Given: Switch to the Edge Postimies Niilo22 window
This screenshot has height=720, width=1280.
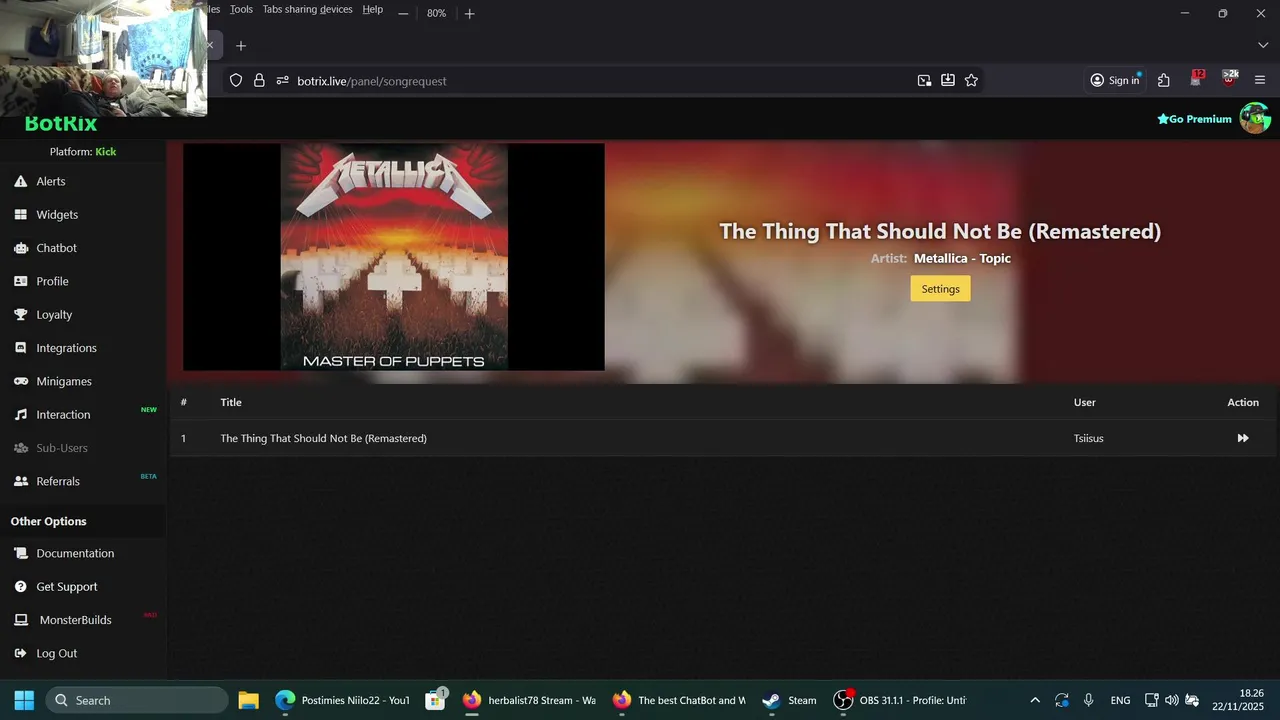Looking at the screenshot, I should tap(343, 700).
